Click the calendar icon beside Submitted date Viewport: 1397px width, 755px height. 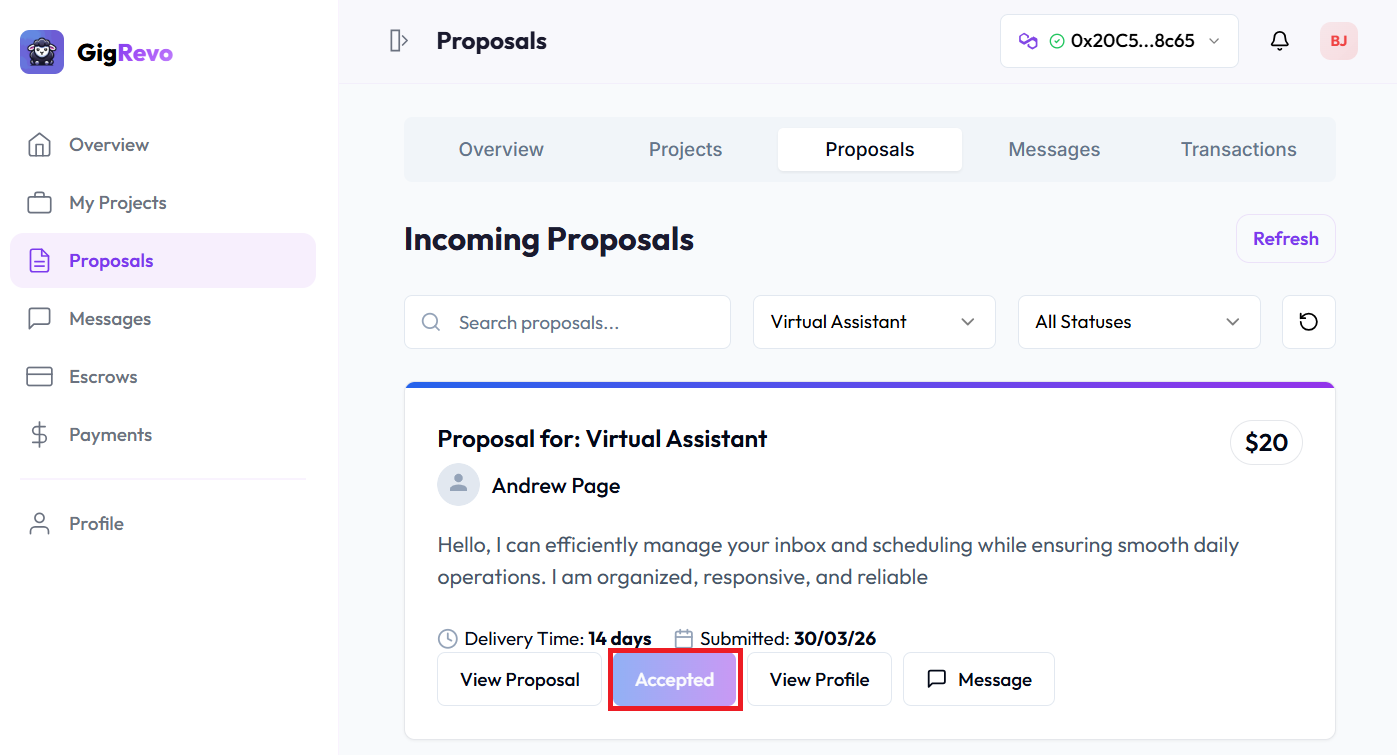[x=684, y=637]
